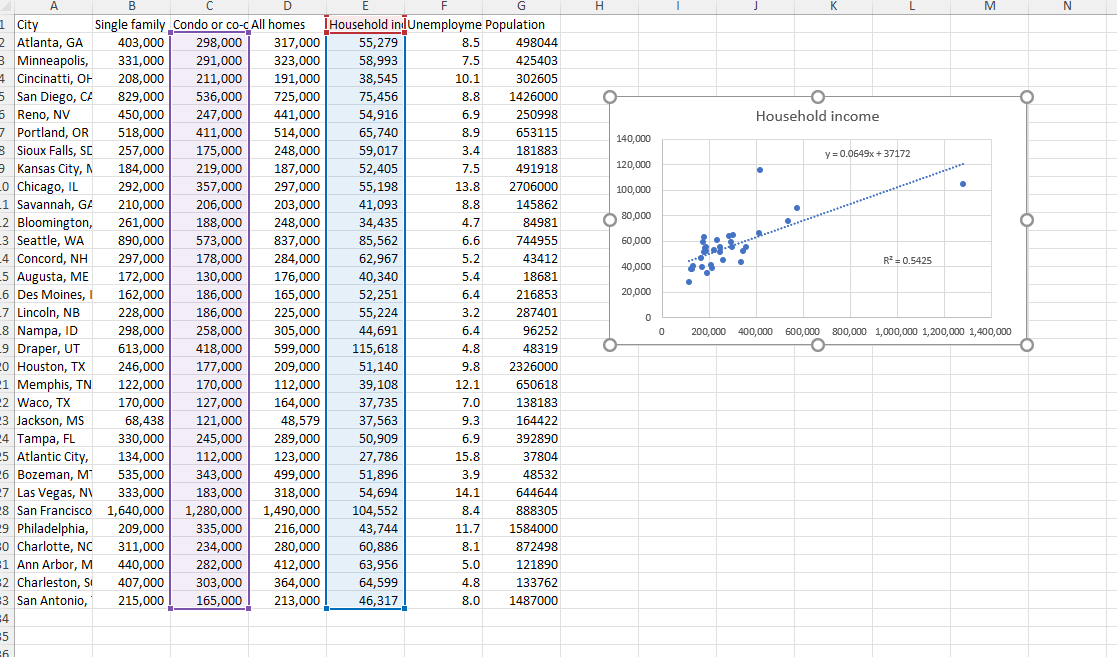This screenshot has height=657, width=1117.
Task: Select the R² = 0.5425 label
Action: [x=907, y=260]
